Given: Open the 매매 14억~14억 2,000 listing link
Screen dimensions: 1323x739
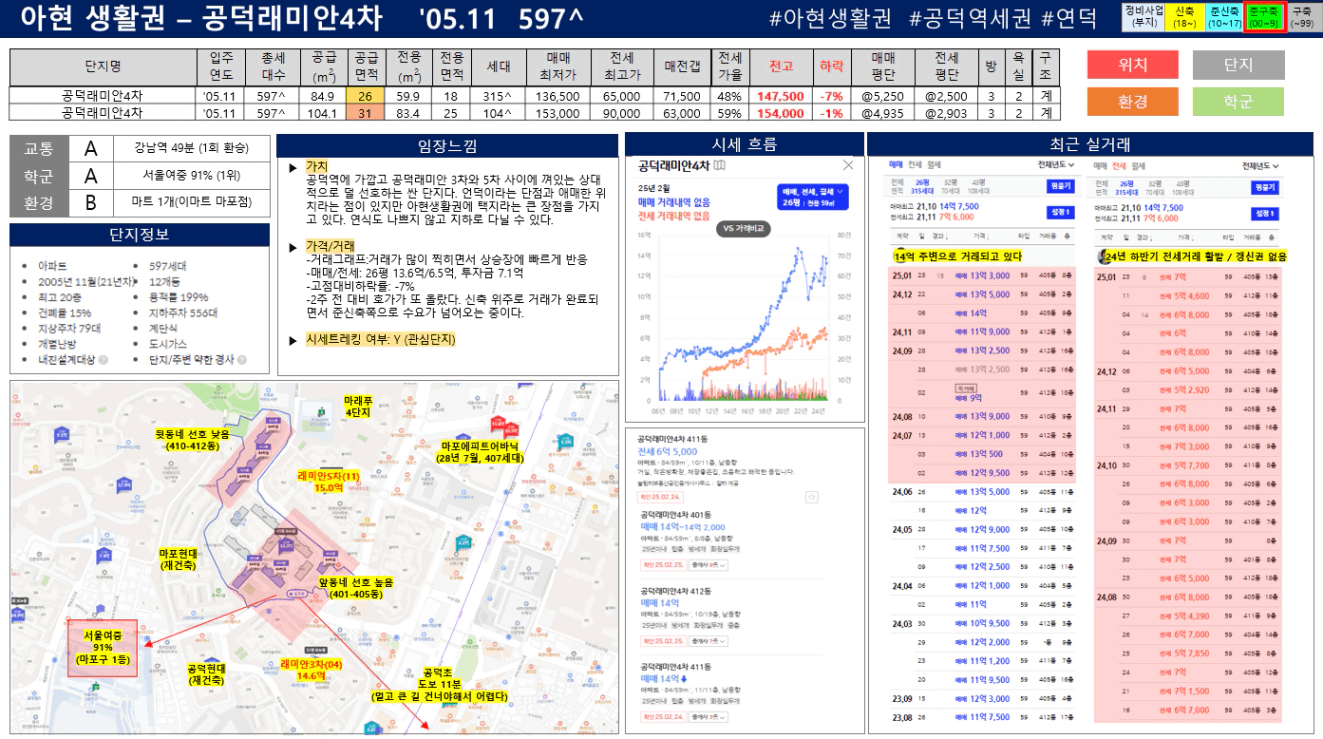Looking at the screenshot, I should pos(683,527).
